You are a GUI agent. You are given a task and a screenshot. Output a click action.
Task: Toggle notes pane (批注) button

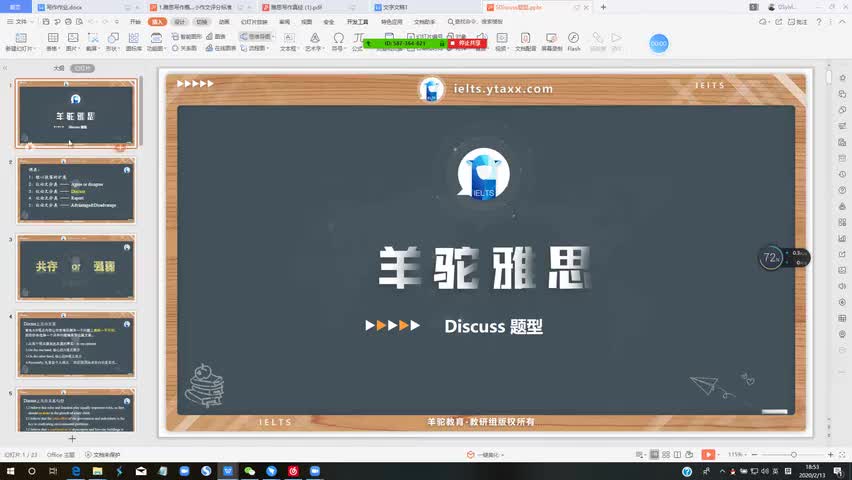pos(798,22)
